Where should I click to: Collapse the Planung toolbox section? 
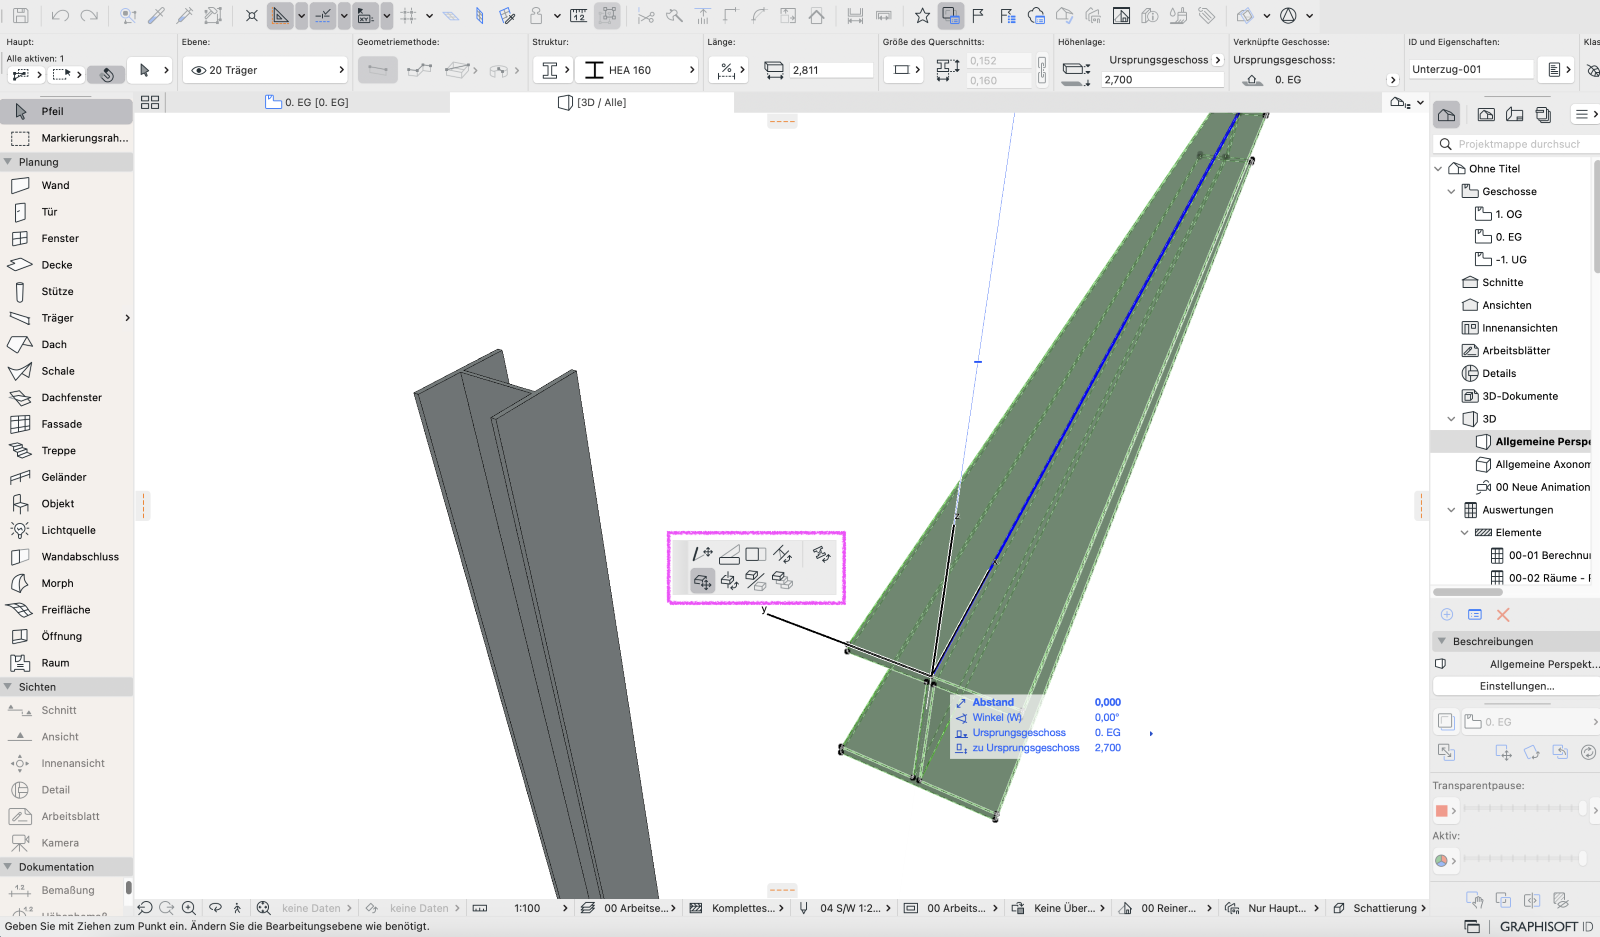tap(8, 162)
